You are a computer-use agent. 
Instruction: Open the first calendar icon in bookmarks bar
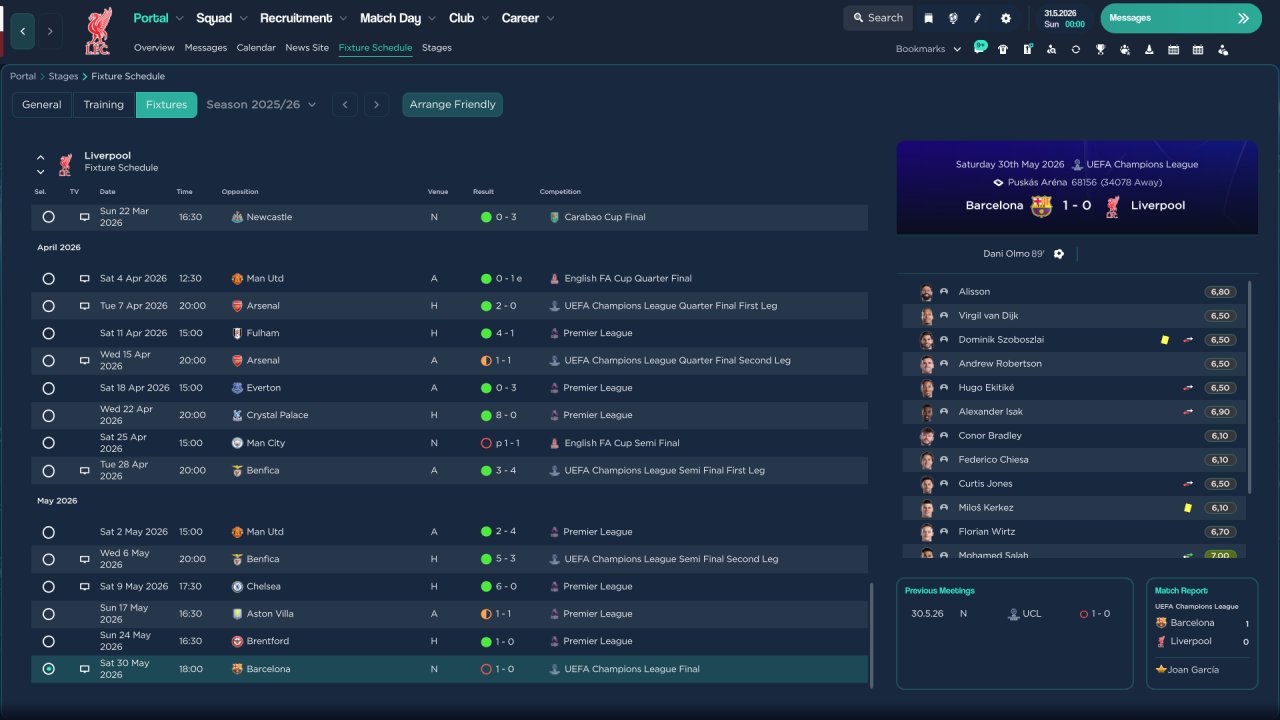tap(1173, 49)
